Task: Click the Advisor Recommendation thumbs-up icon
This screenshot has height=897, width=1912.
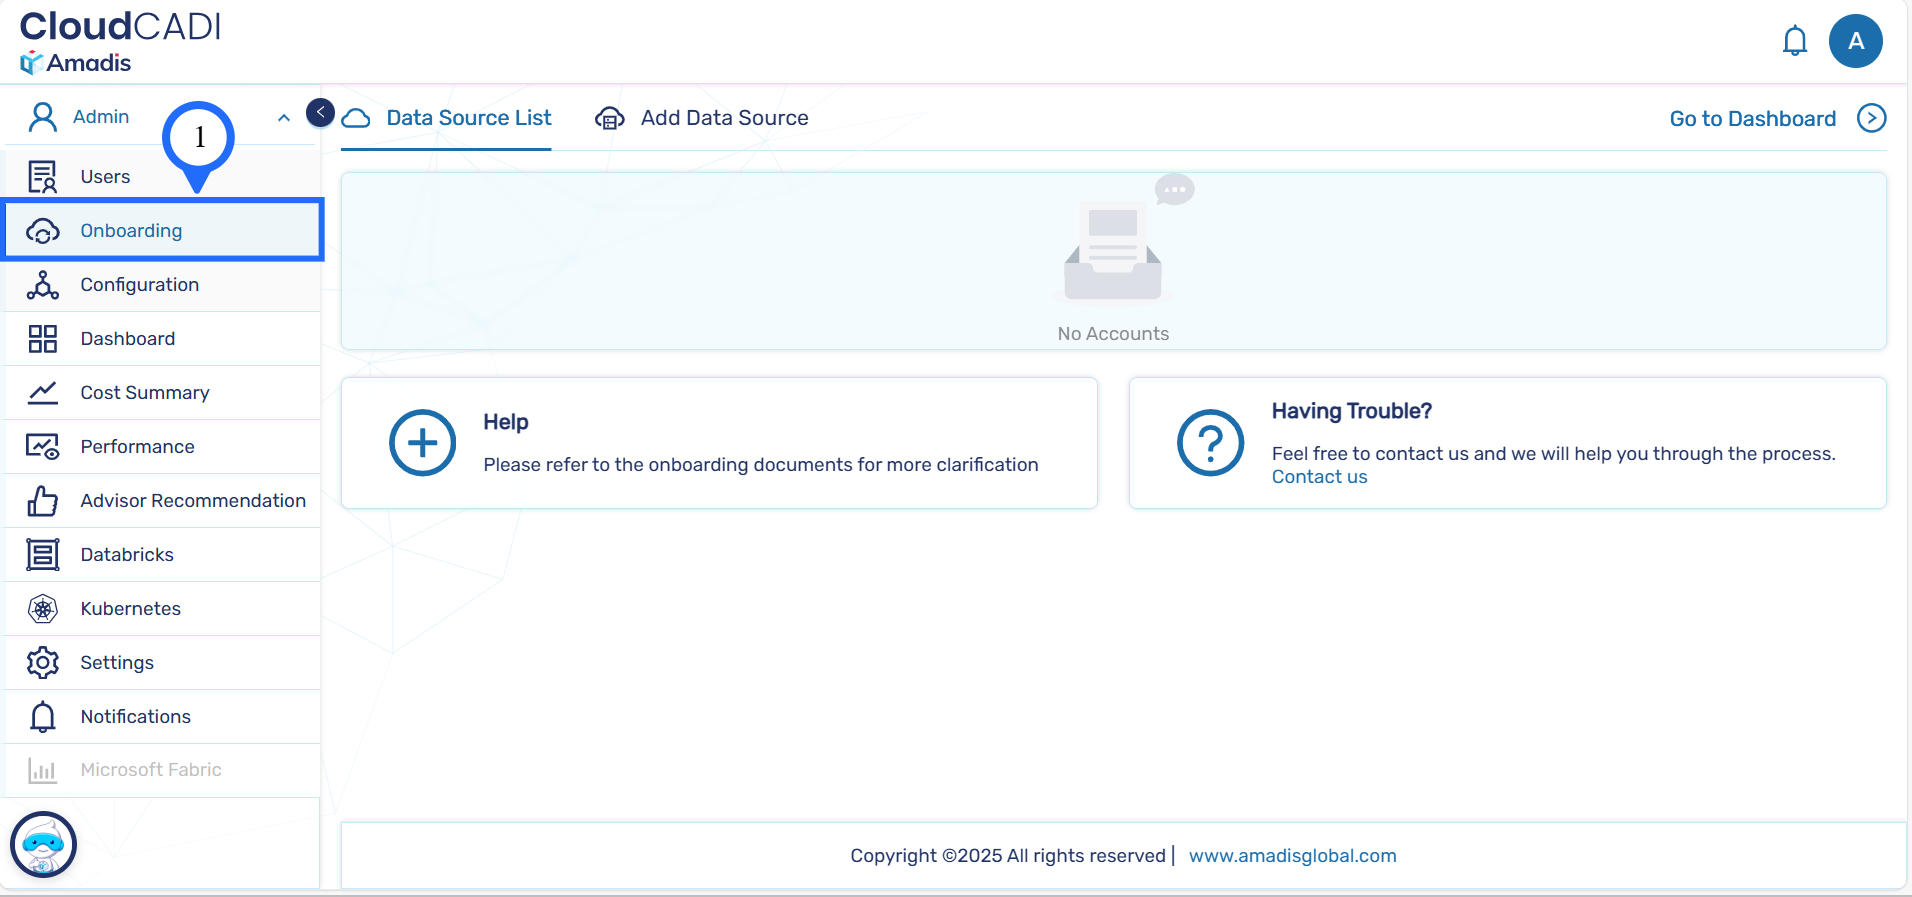Action: pos(43,501)
